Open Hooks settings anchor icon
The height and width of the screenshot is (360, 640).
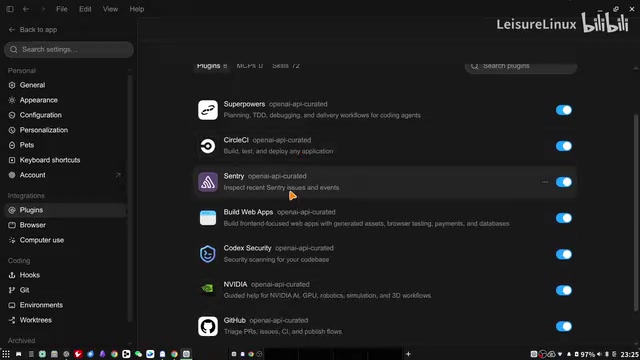(12, 275)
